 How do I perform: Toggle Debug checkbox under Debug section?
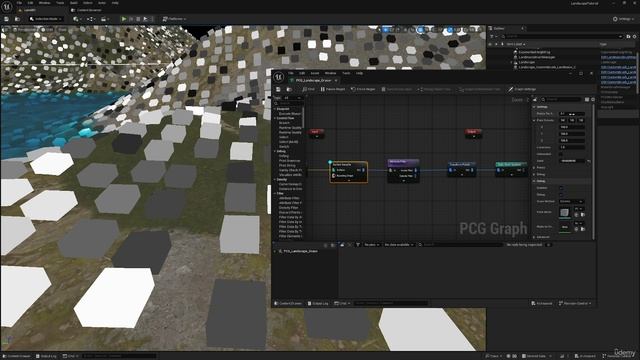[561, 194]
